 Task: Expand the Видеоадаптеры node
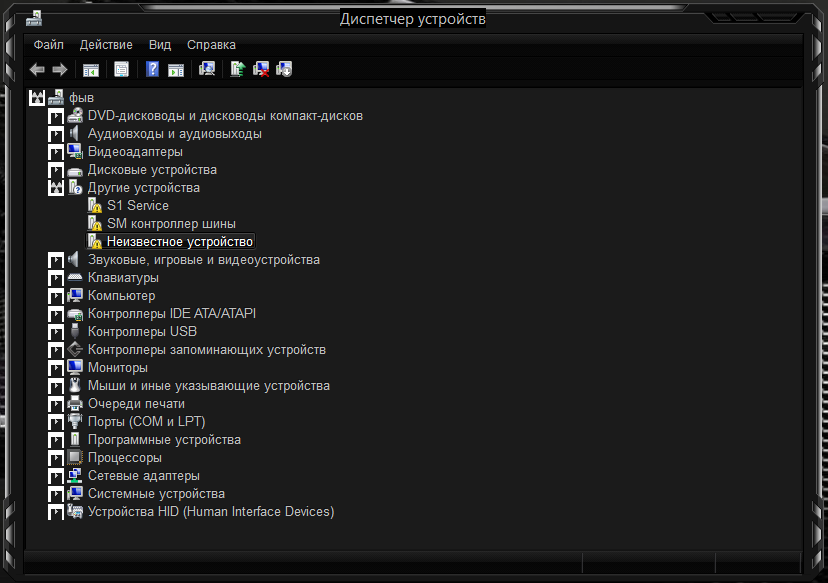click(x=56, y=152)
